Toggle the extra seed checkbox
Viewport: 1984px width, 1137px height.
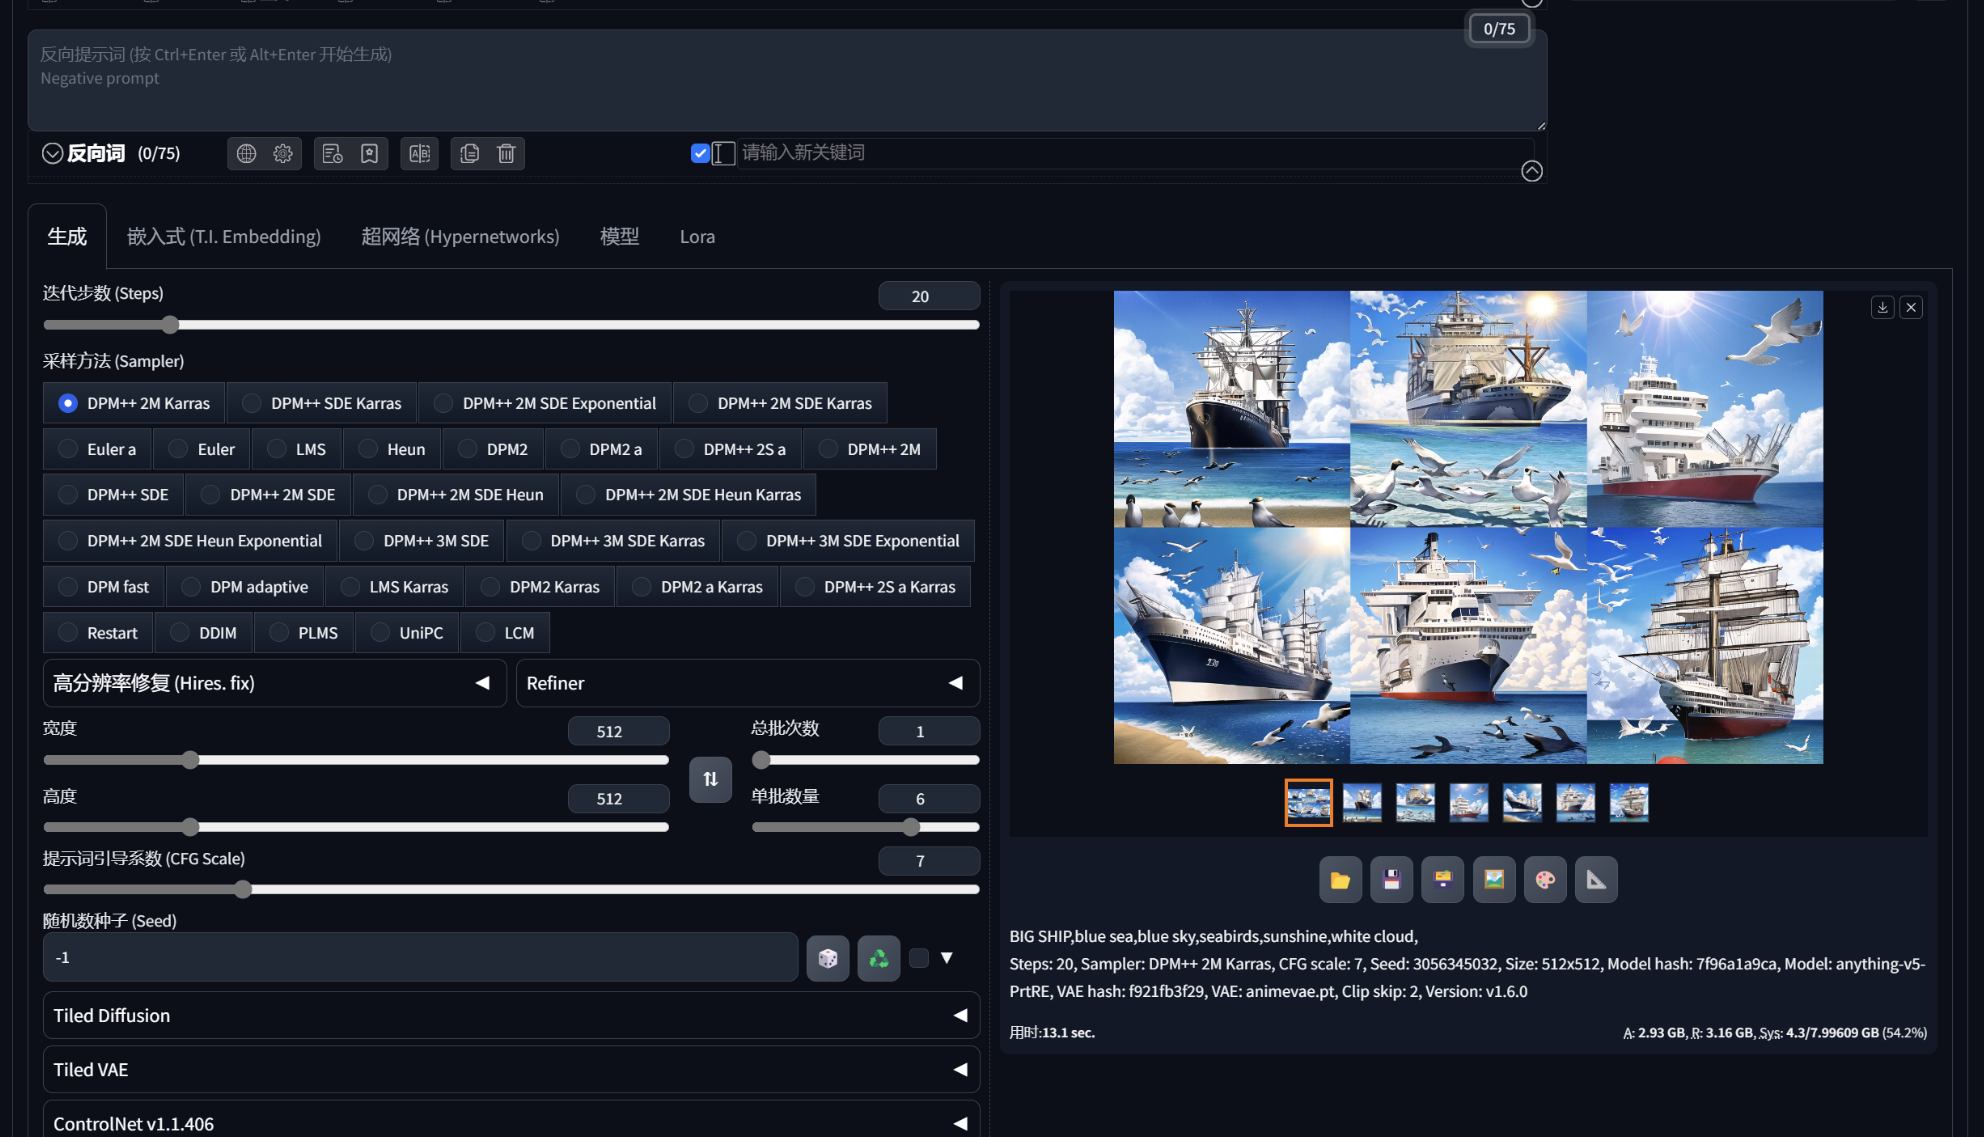click(x=919, y=958)
